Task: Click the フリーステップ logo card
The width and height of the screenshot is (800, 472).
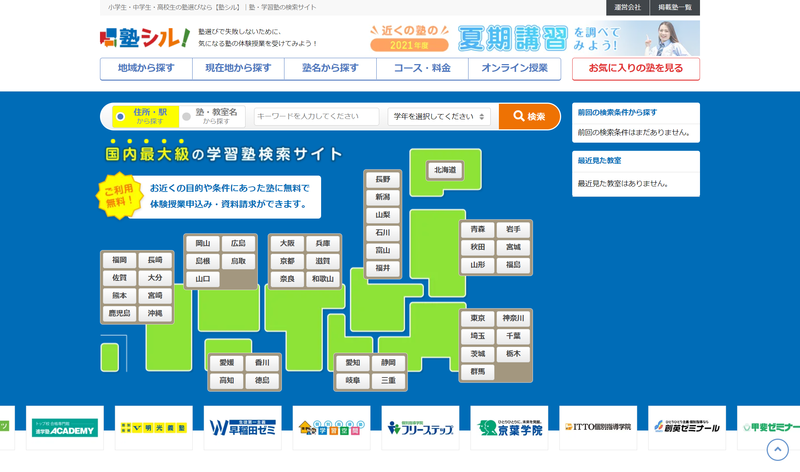Action: click(420, 428)
